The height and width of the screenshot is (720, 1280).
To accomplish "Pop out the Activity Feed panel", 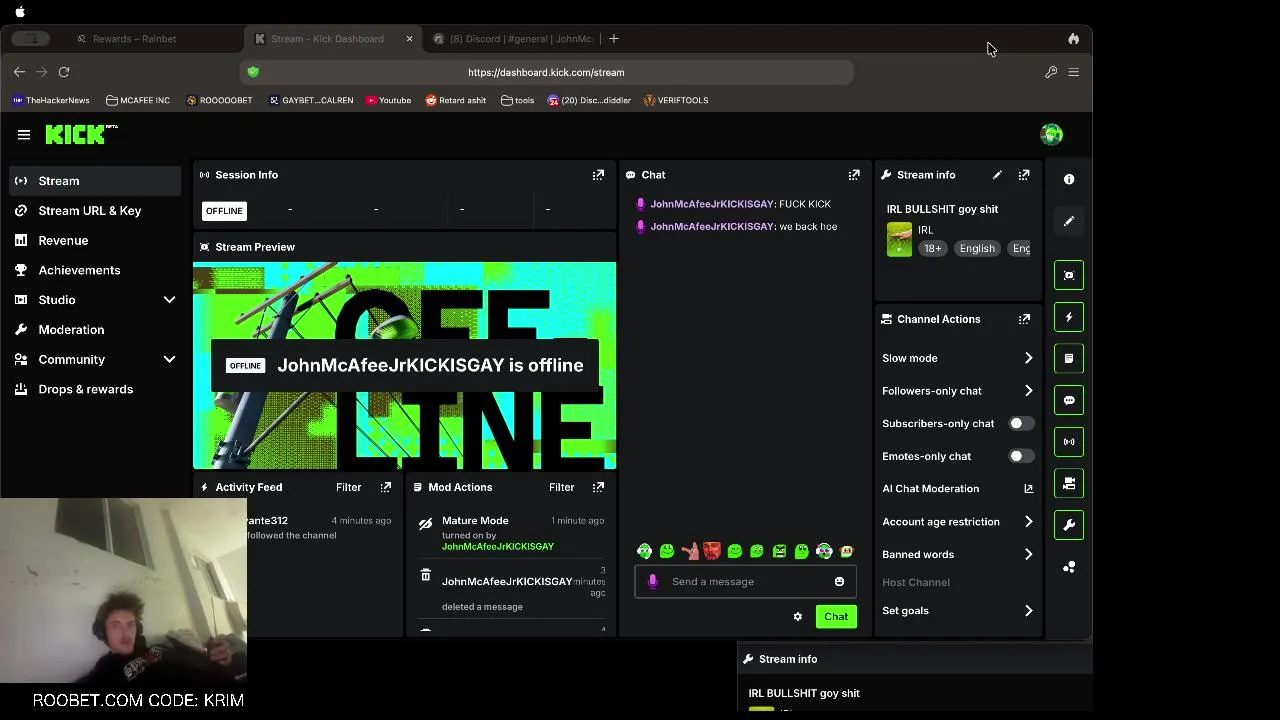I will [386, 487].
